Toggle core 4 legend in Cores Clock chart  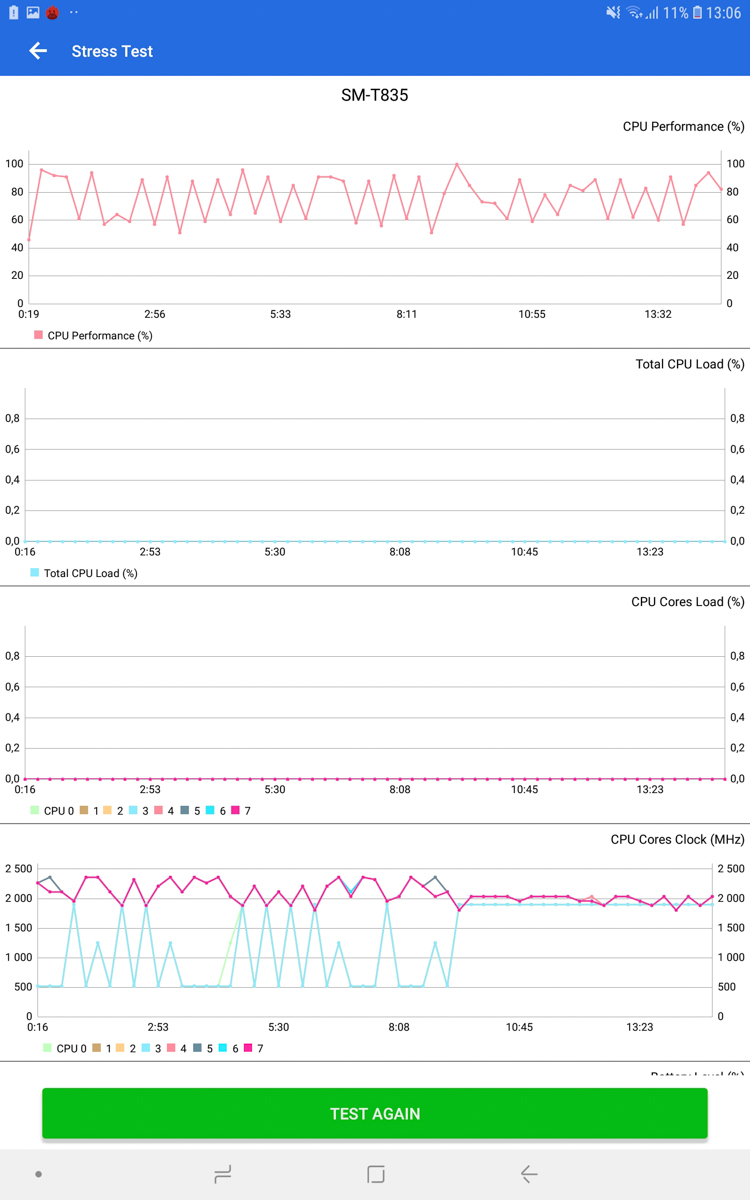tap(177, 1048)
